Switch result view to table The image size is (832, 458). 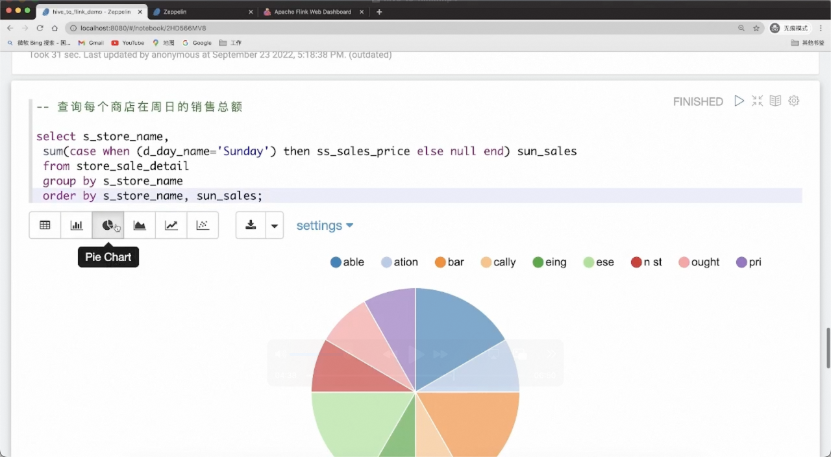[x=45, y=225]
